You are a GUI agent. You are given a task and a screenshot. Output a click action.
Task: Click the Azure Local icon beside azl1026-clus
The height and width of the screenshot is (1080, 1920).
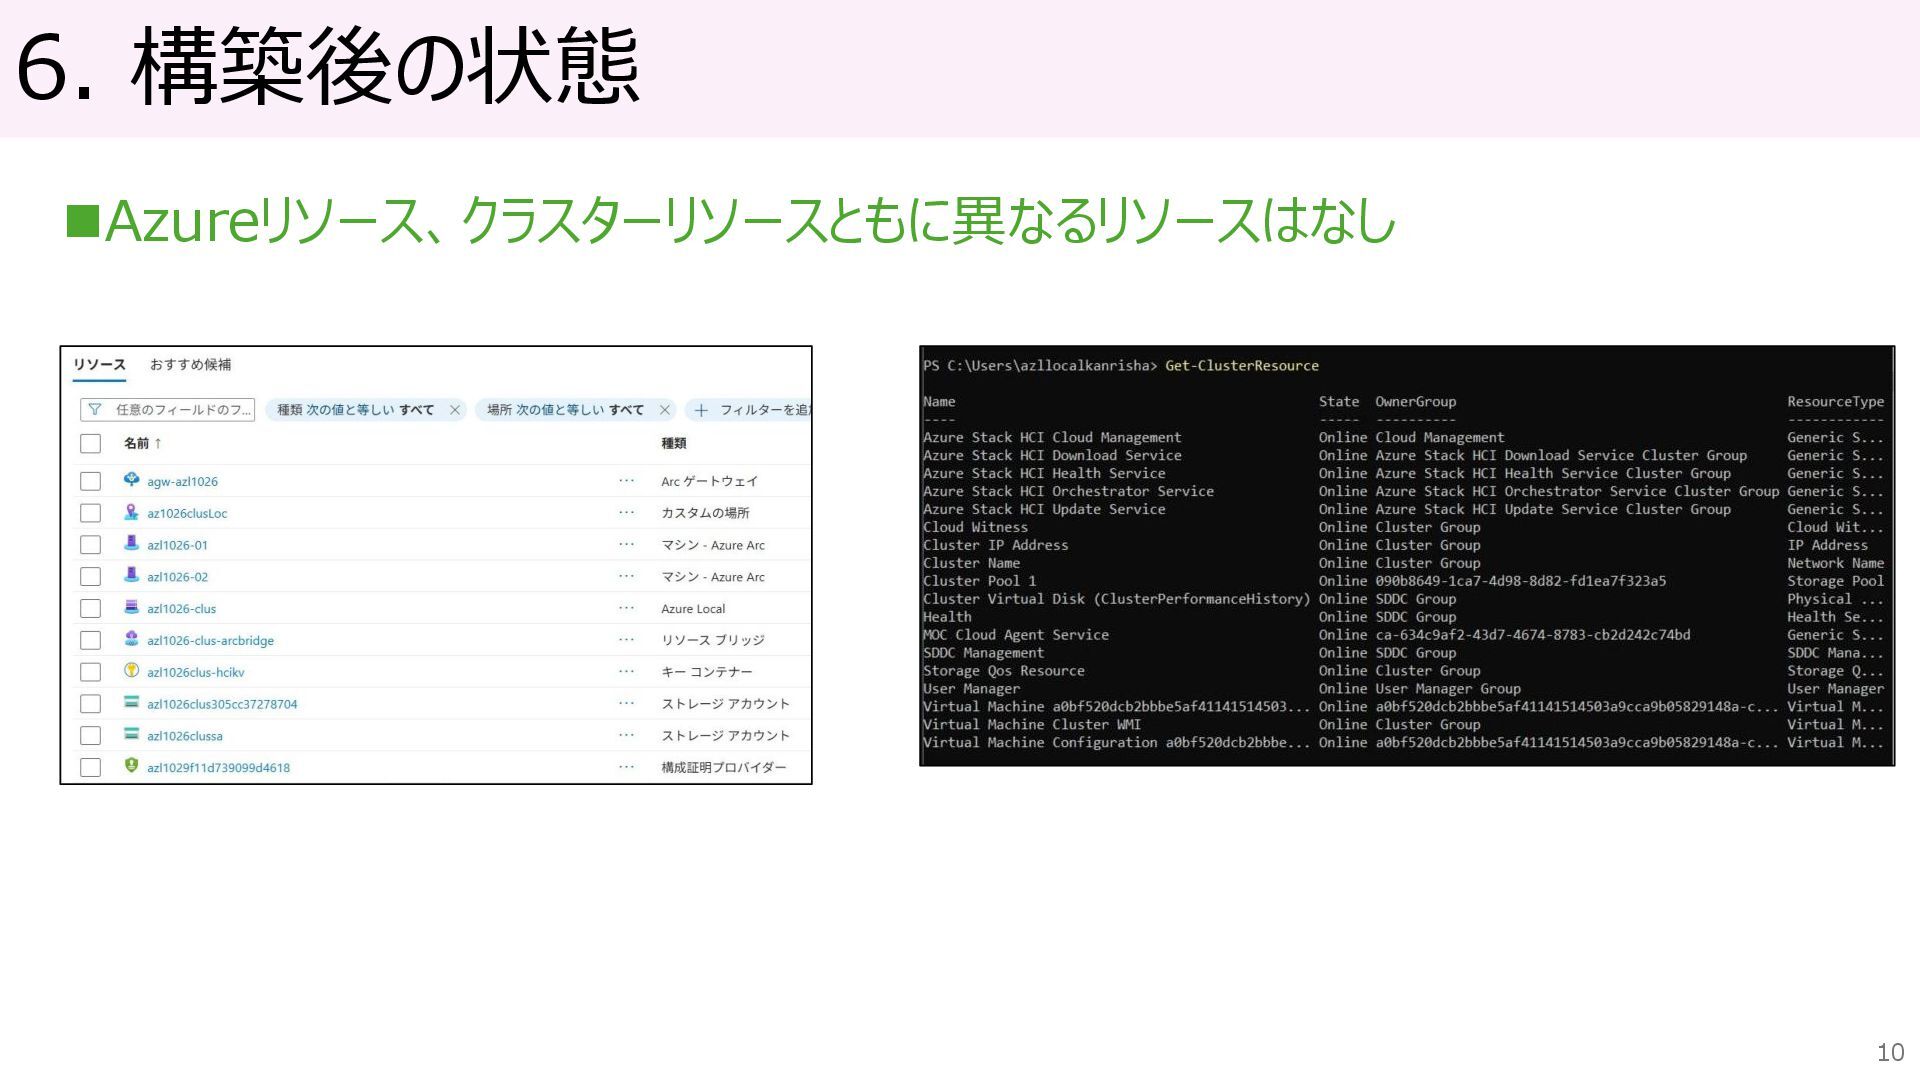pyautogui.click(x=131, y=607)
